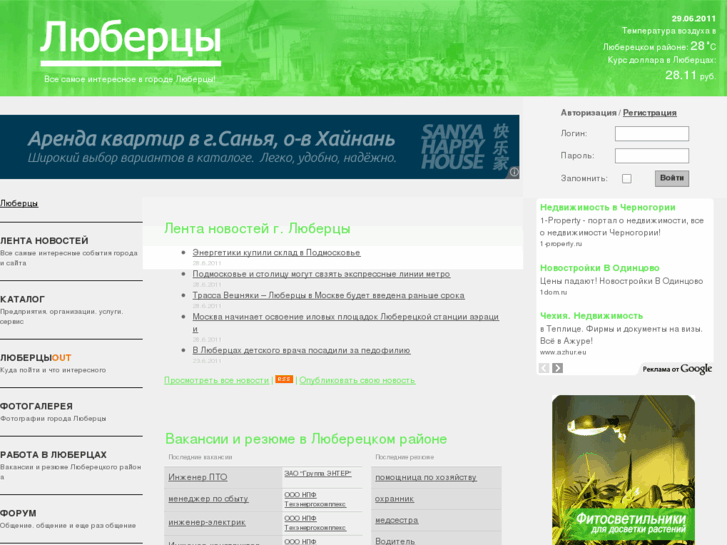727x545 pixels.
Task: Click the Авторизация label
Action: click(588, 113)
